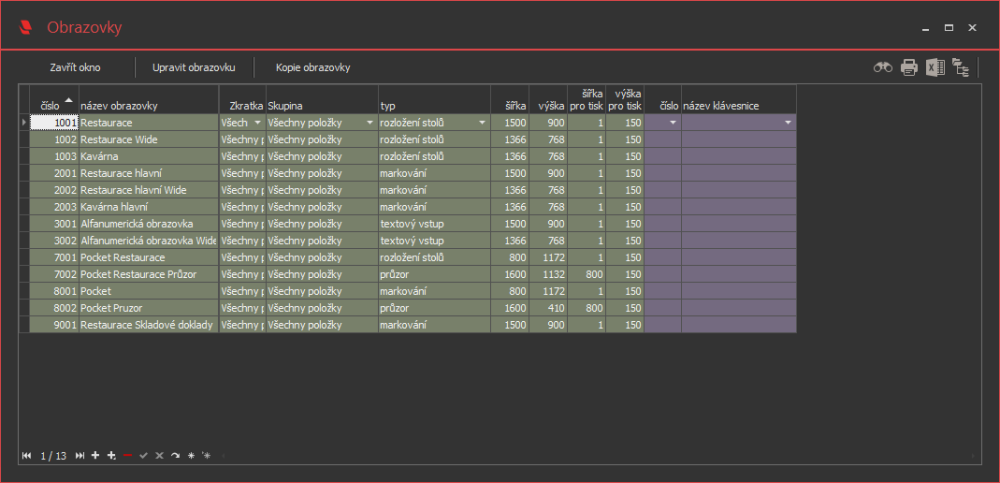The height and width of the screenshot is (483, 1000).
Task: Select Alfanumerická obrazovka row 3001
Action: 149,224
